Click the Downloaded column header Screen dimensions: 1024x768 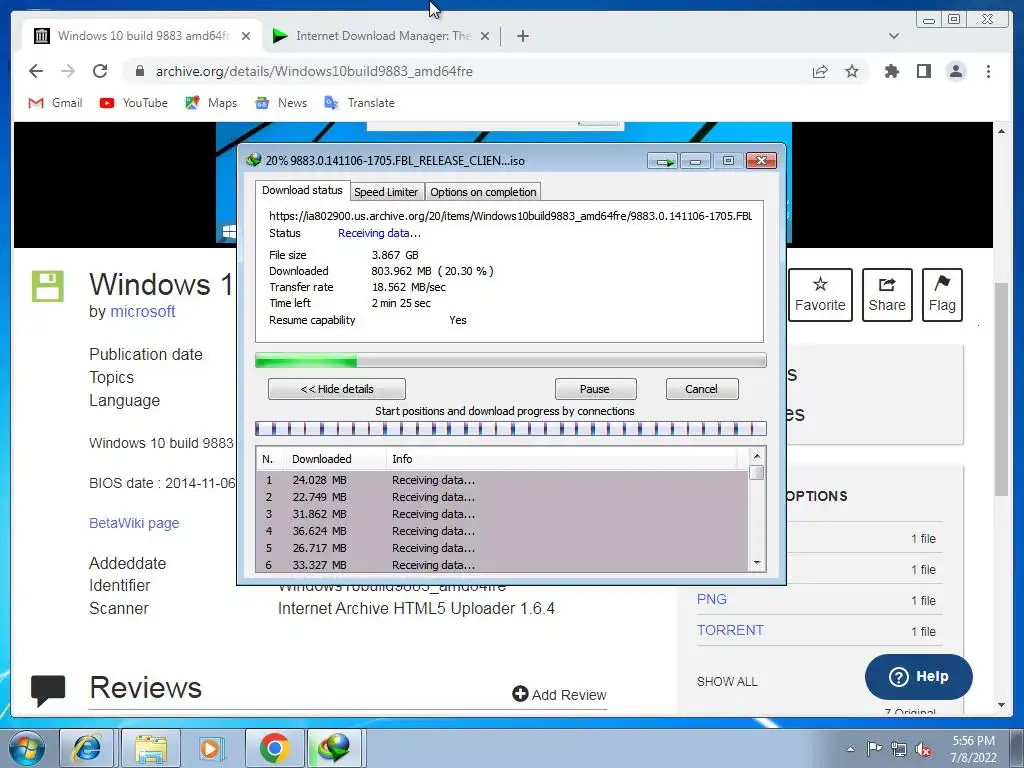[336, 459]
